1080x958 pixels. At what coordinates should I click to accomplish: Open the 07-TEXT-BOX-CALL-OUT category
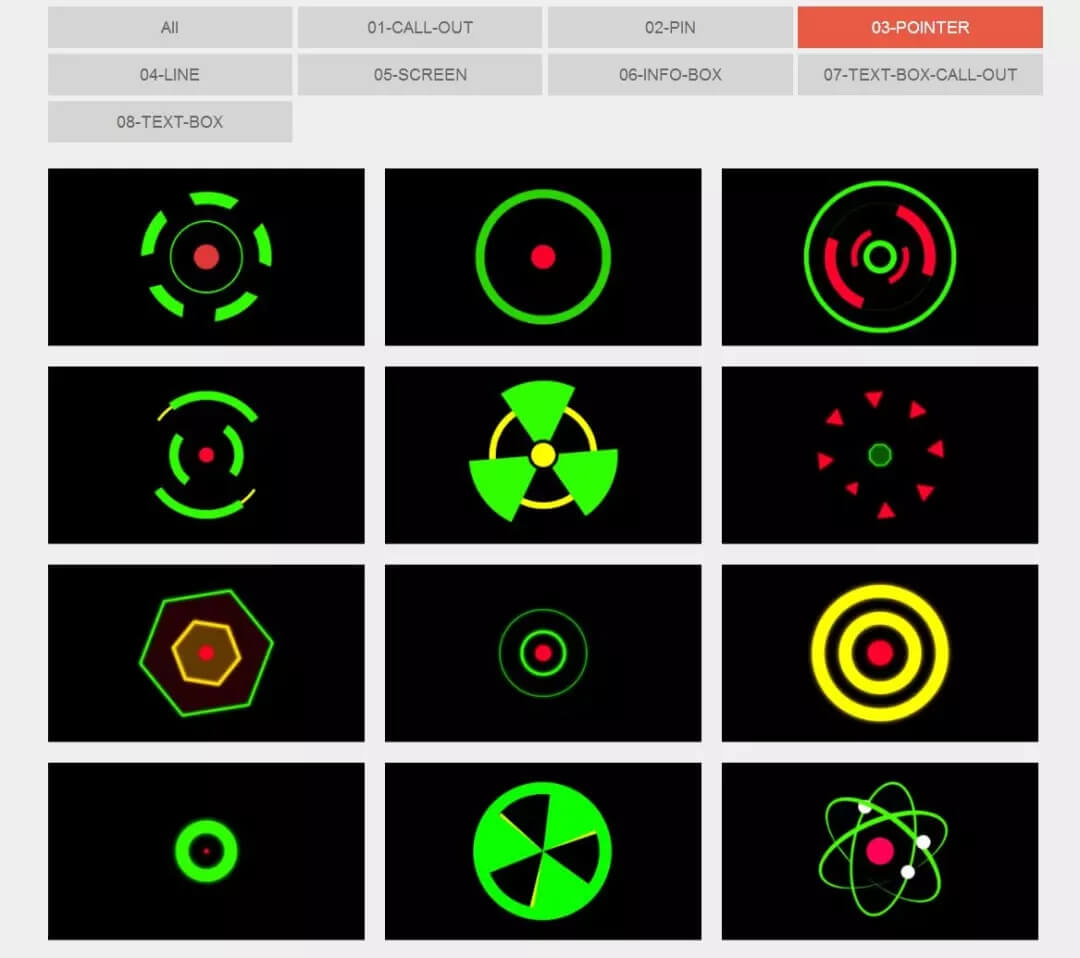pos(920,74)
